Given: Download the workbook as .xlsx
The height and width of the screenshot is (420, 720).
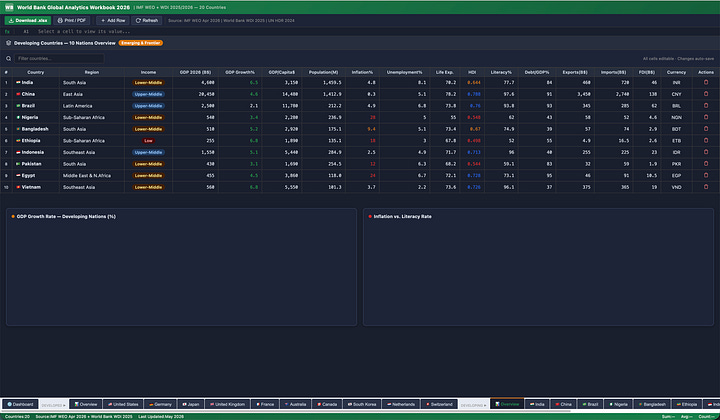Looking at the screenshot, I should [x=28, y=20].
